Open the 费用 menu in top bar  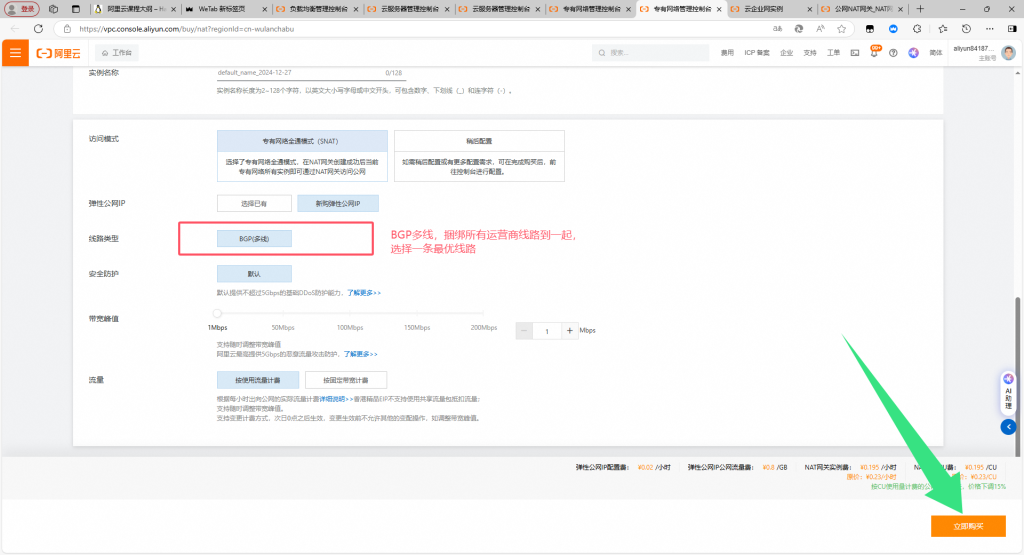pyautogui.click(x=727, y=52)
